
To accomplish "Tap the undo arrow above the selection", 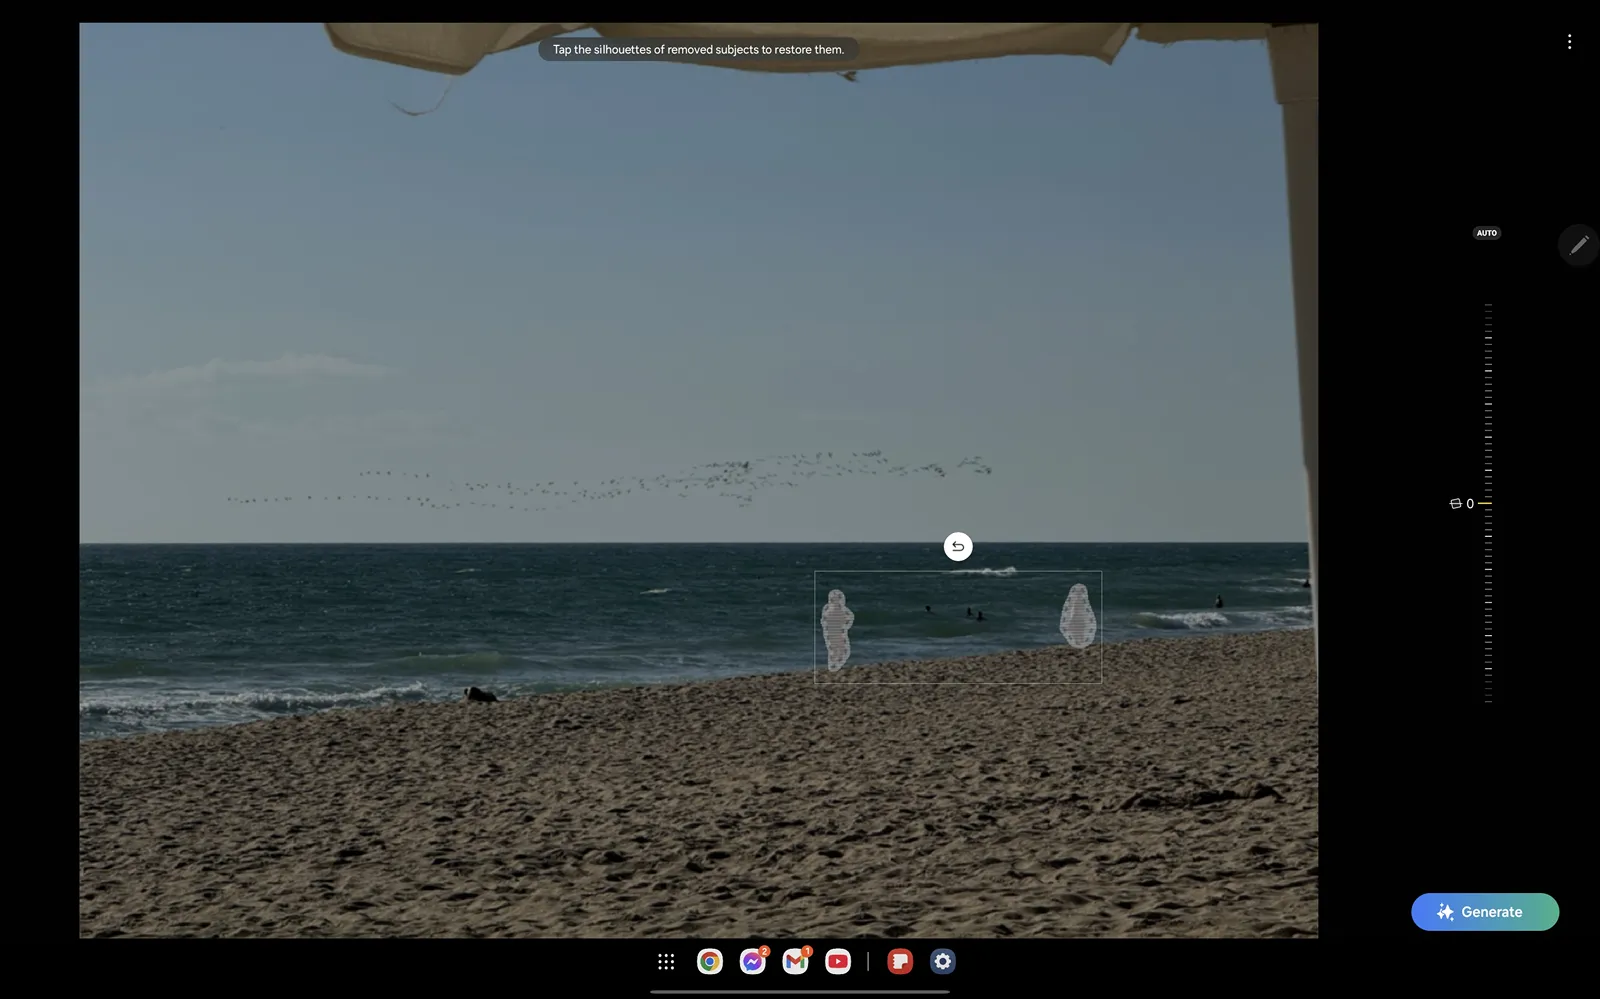I will (x=958, y=546).
